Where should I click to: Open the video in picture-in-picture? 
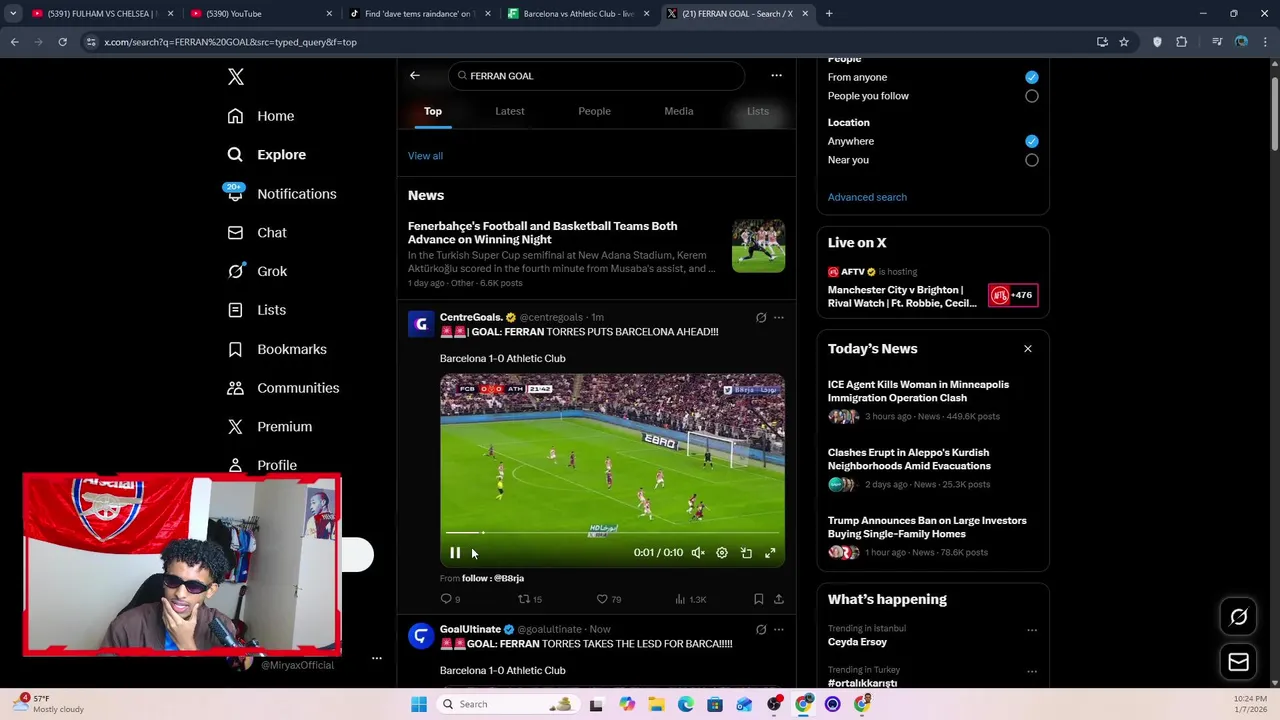tap(746, 553)
